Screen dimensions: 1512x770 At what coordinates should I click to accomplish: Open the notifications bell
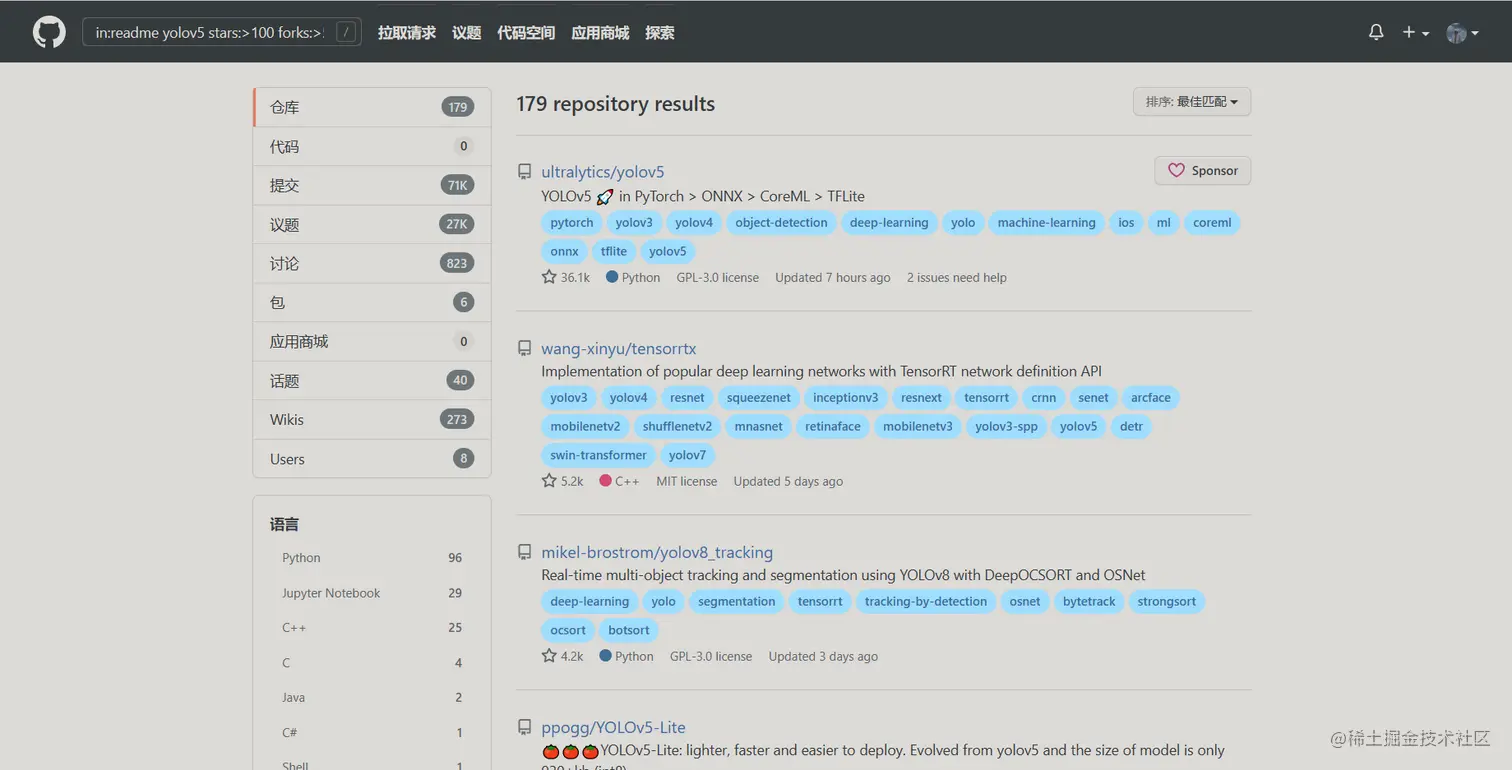pos(1376,32)
